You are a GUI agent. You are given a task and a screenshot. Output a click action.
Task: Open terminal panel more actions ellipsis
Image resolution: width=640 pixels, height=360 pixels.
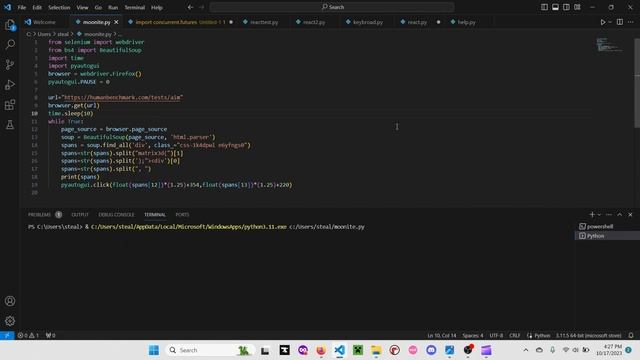pyautogui.click(x=609, y=214)
